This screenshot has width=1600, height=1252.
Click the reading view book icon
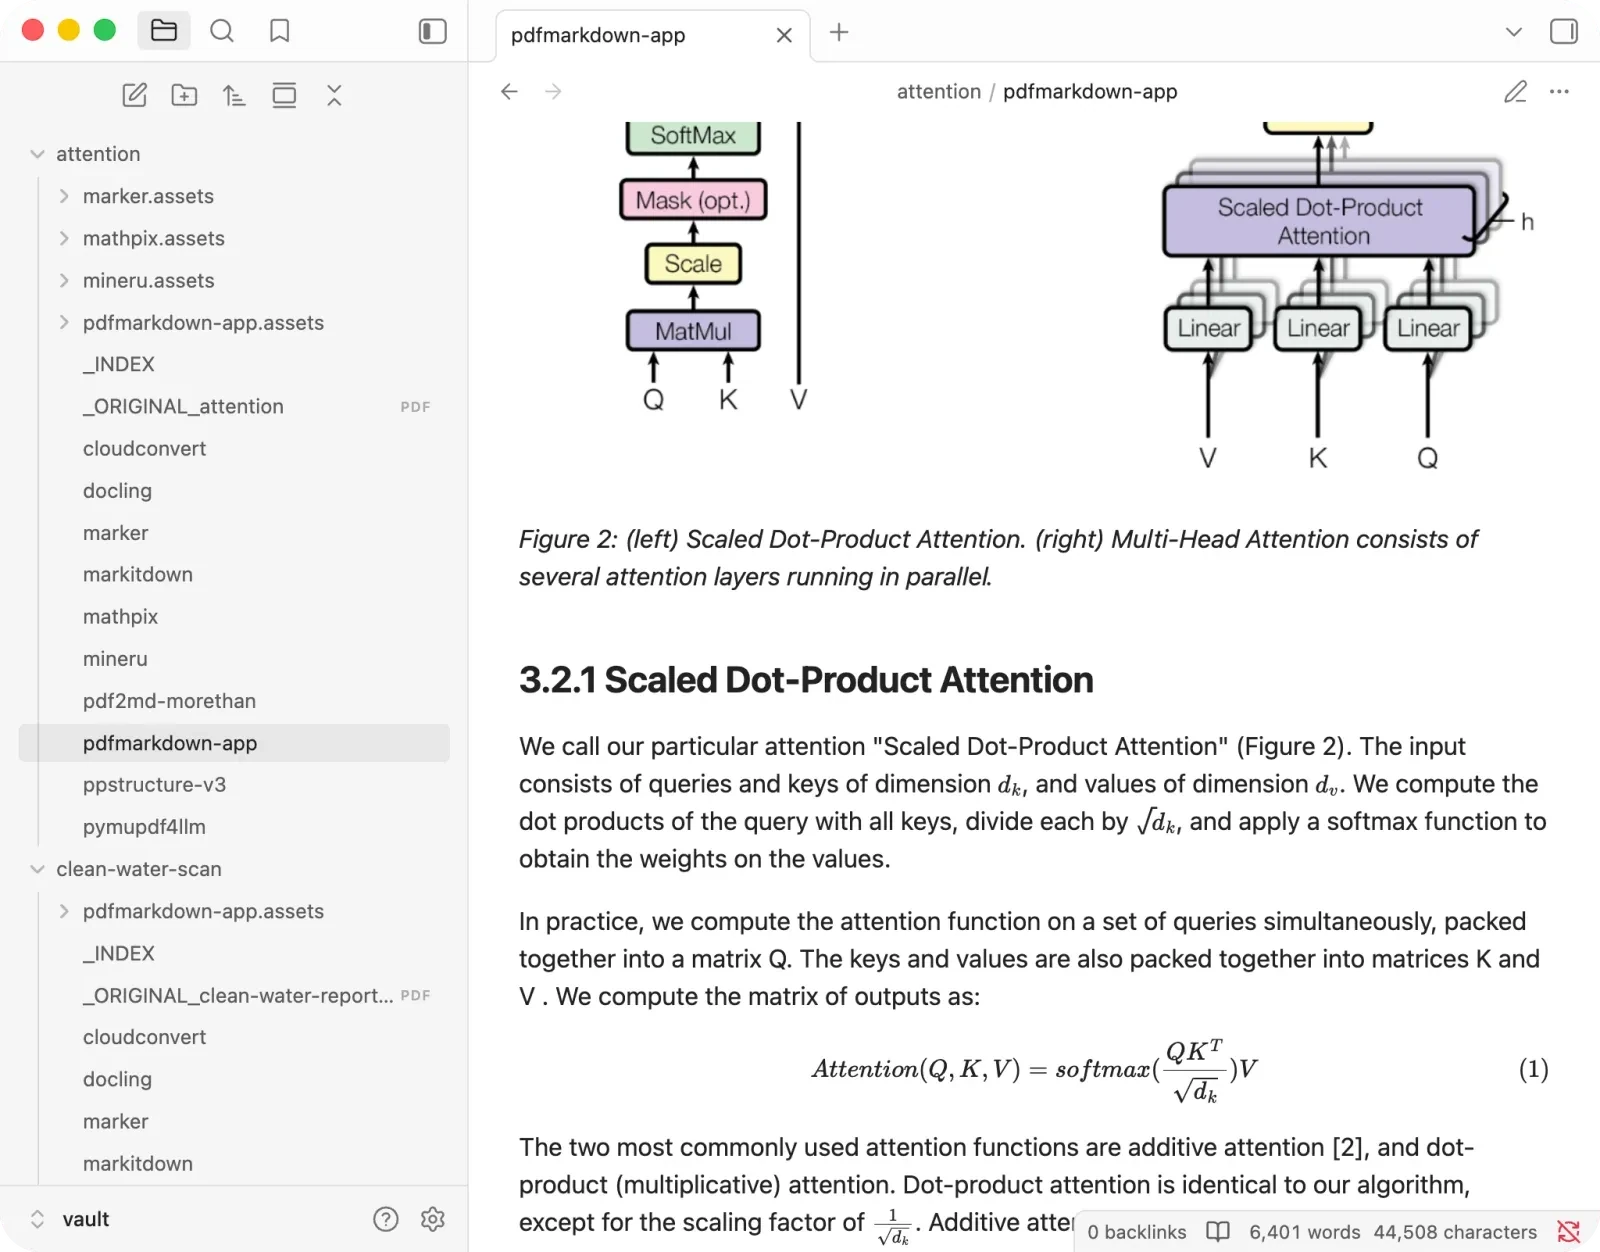click(1218, 1232)
